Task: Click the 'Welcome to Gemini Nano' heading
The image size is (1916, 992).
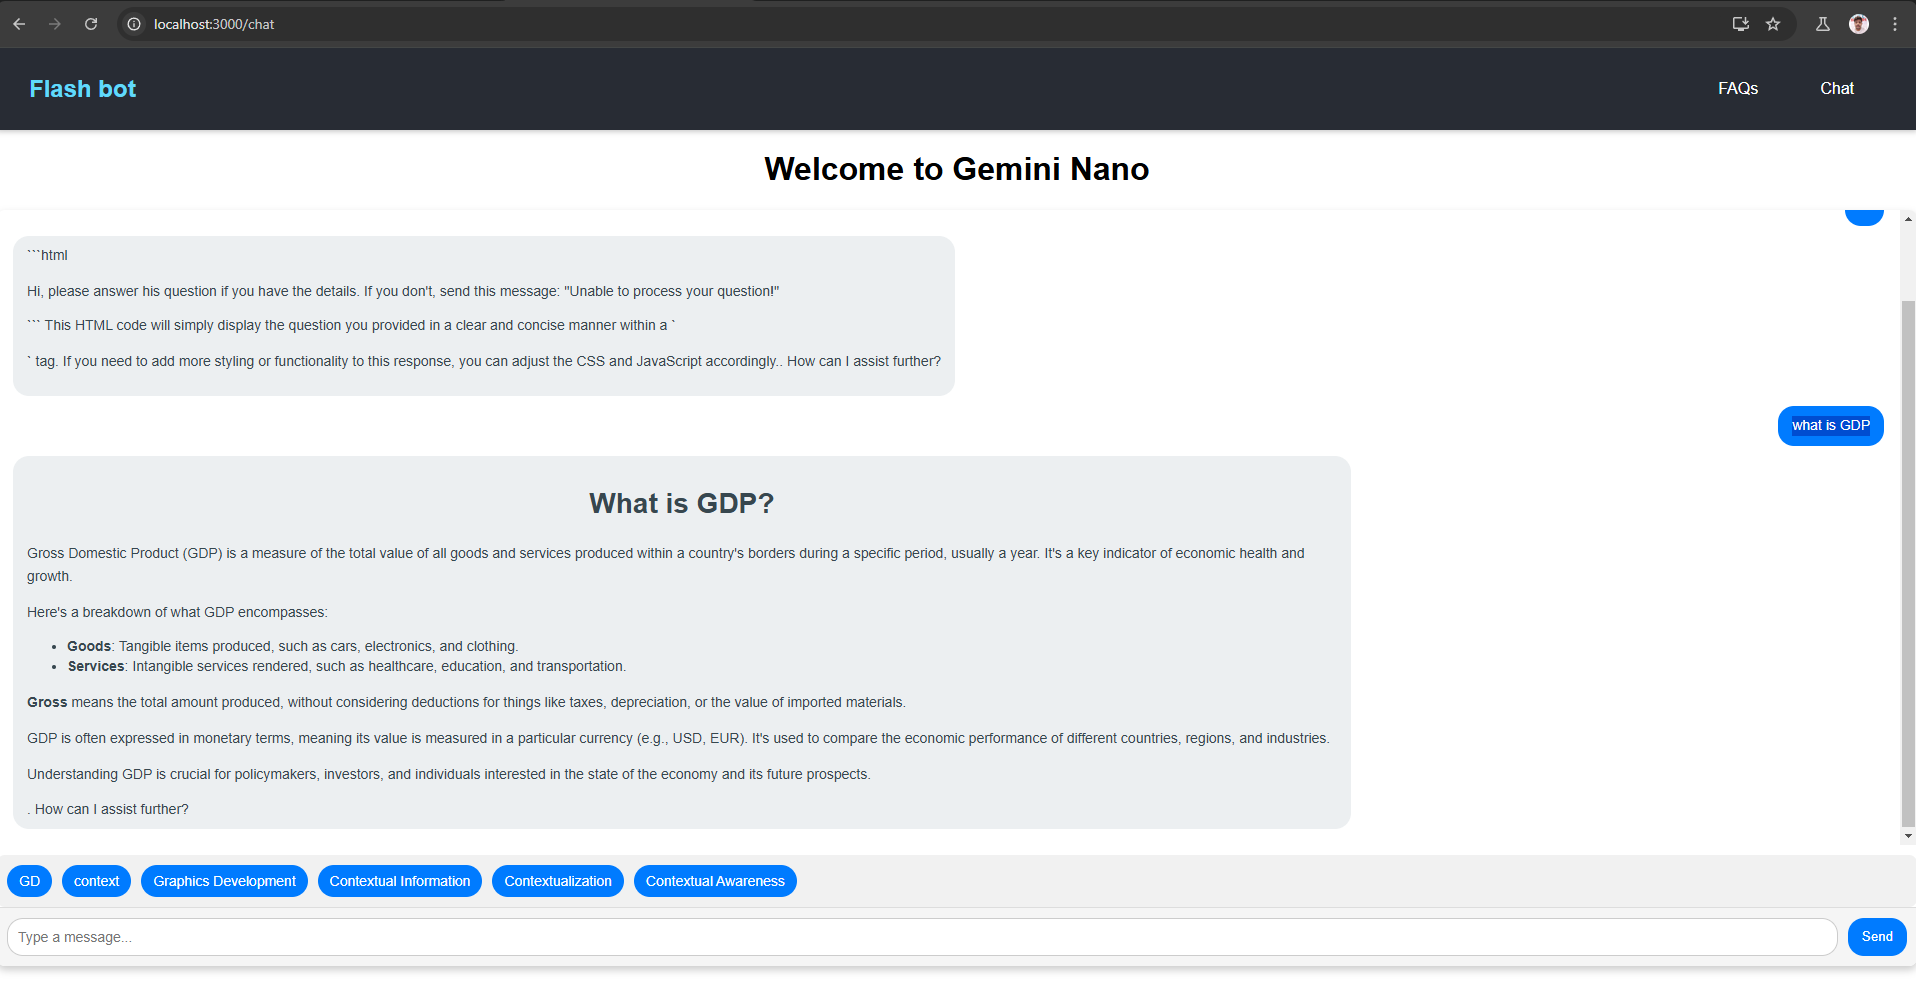Action: coord(957,169)
